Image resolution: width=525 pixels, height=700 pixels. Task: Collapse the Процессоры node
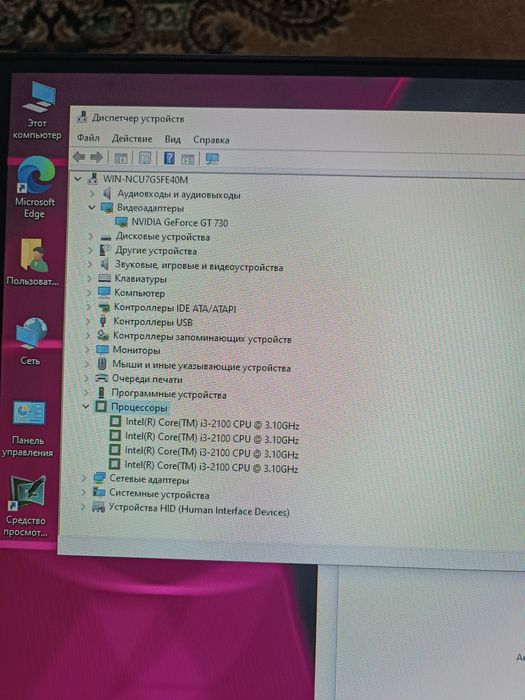(86, 407)
